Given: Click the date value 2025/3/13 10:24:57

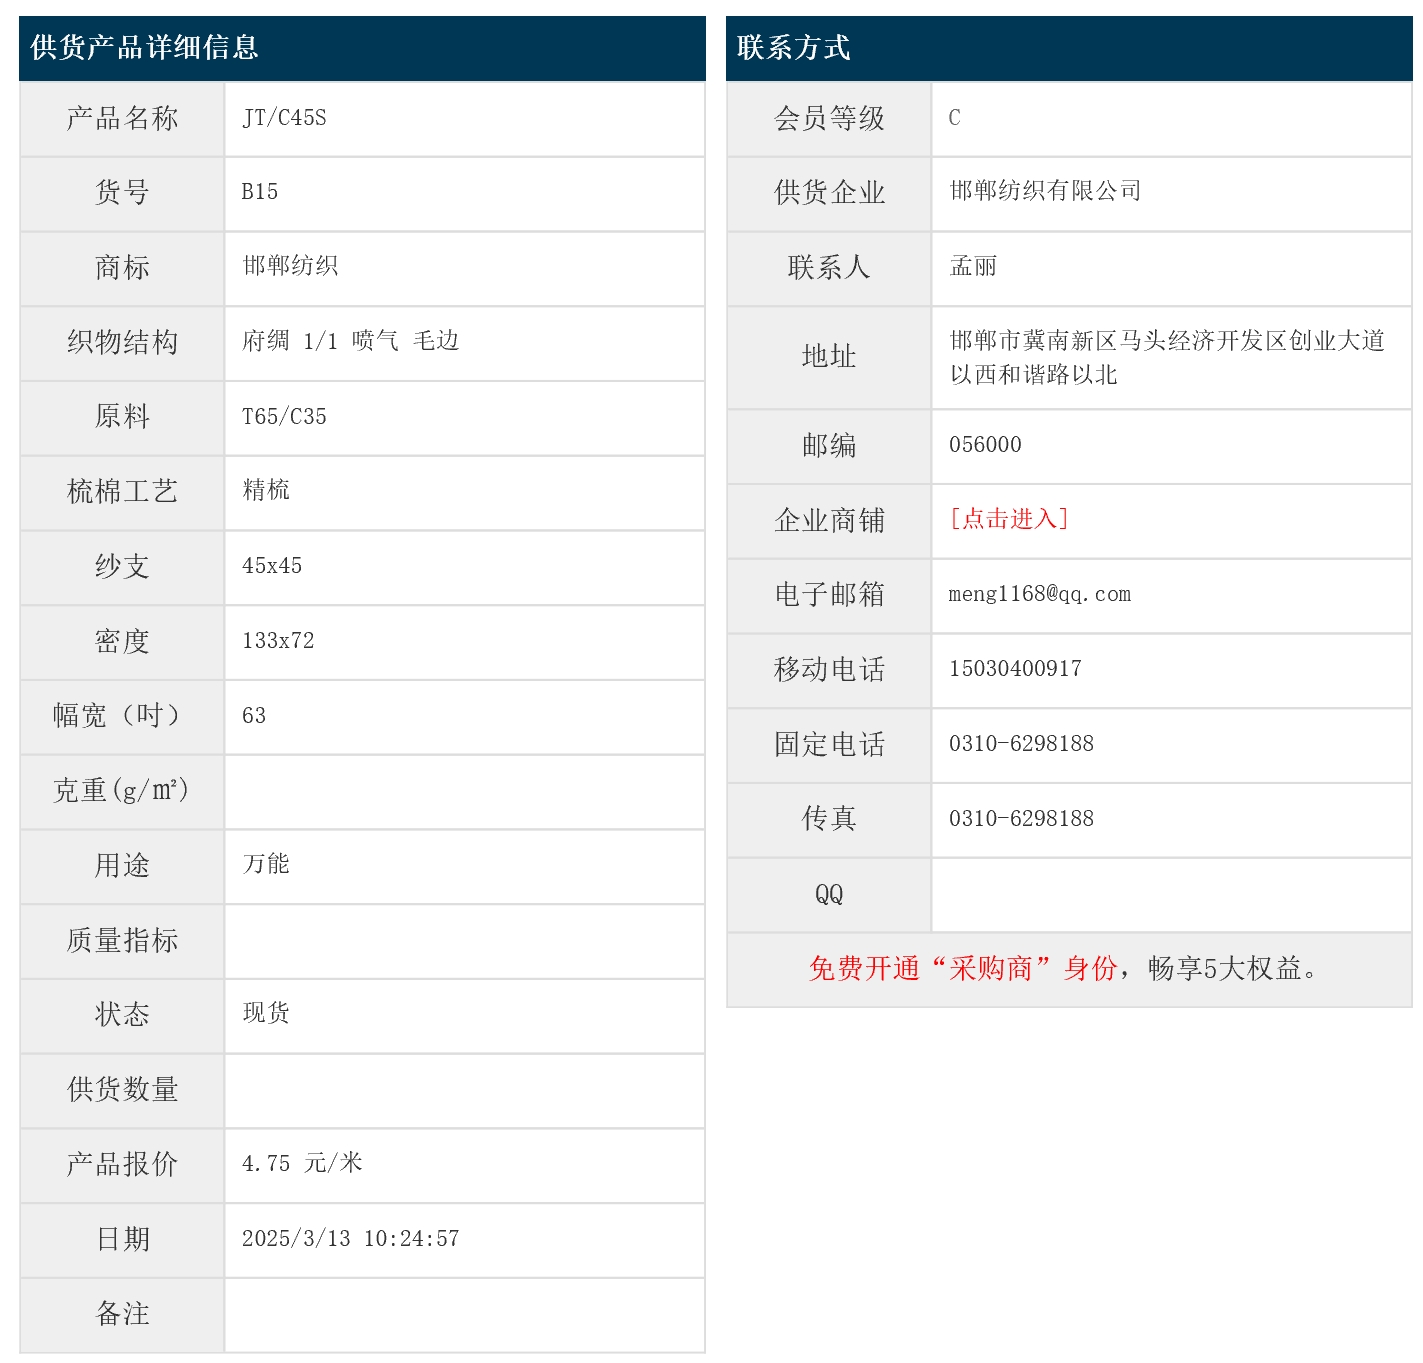Looking at the screenshot, I should pyautogui.click(x=350, y=1239).
